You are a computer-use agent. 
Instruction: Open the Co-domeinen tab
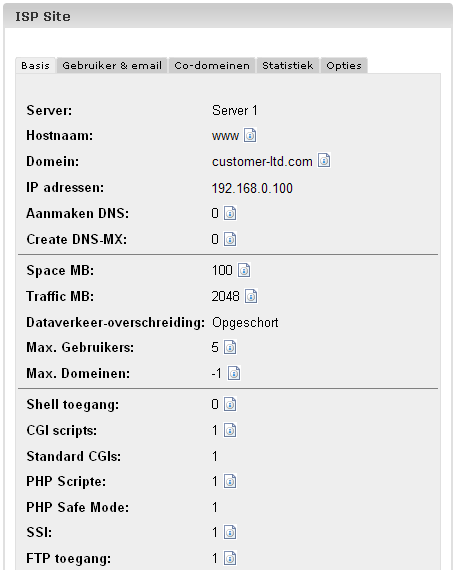click(212, 65)
